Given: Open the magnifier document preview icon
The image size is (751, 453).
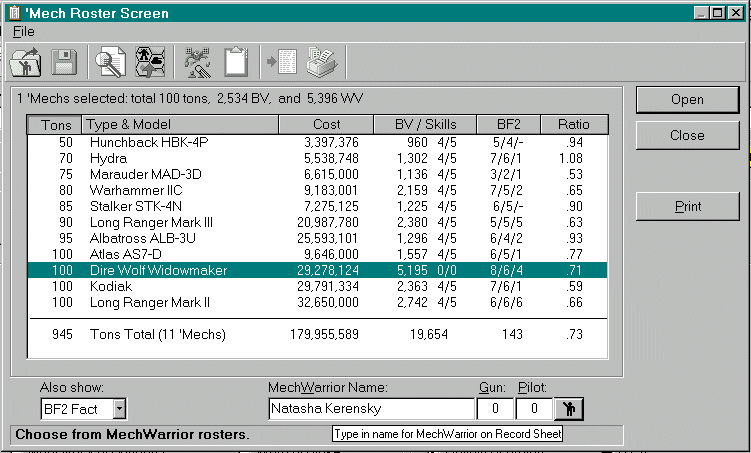Looking at the screenshot, I should [x=111, y=62].
